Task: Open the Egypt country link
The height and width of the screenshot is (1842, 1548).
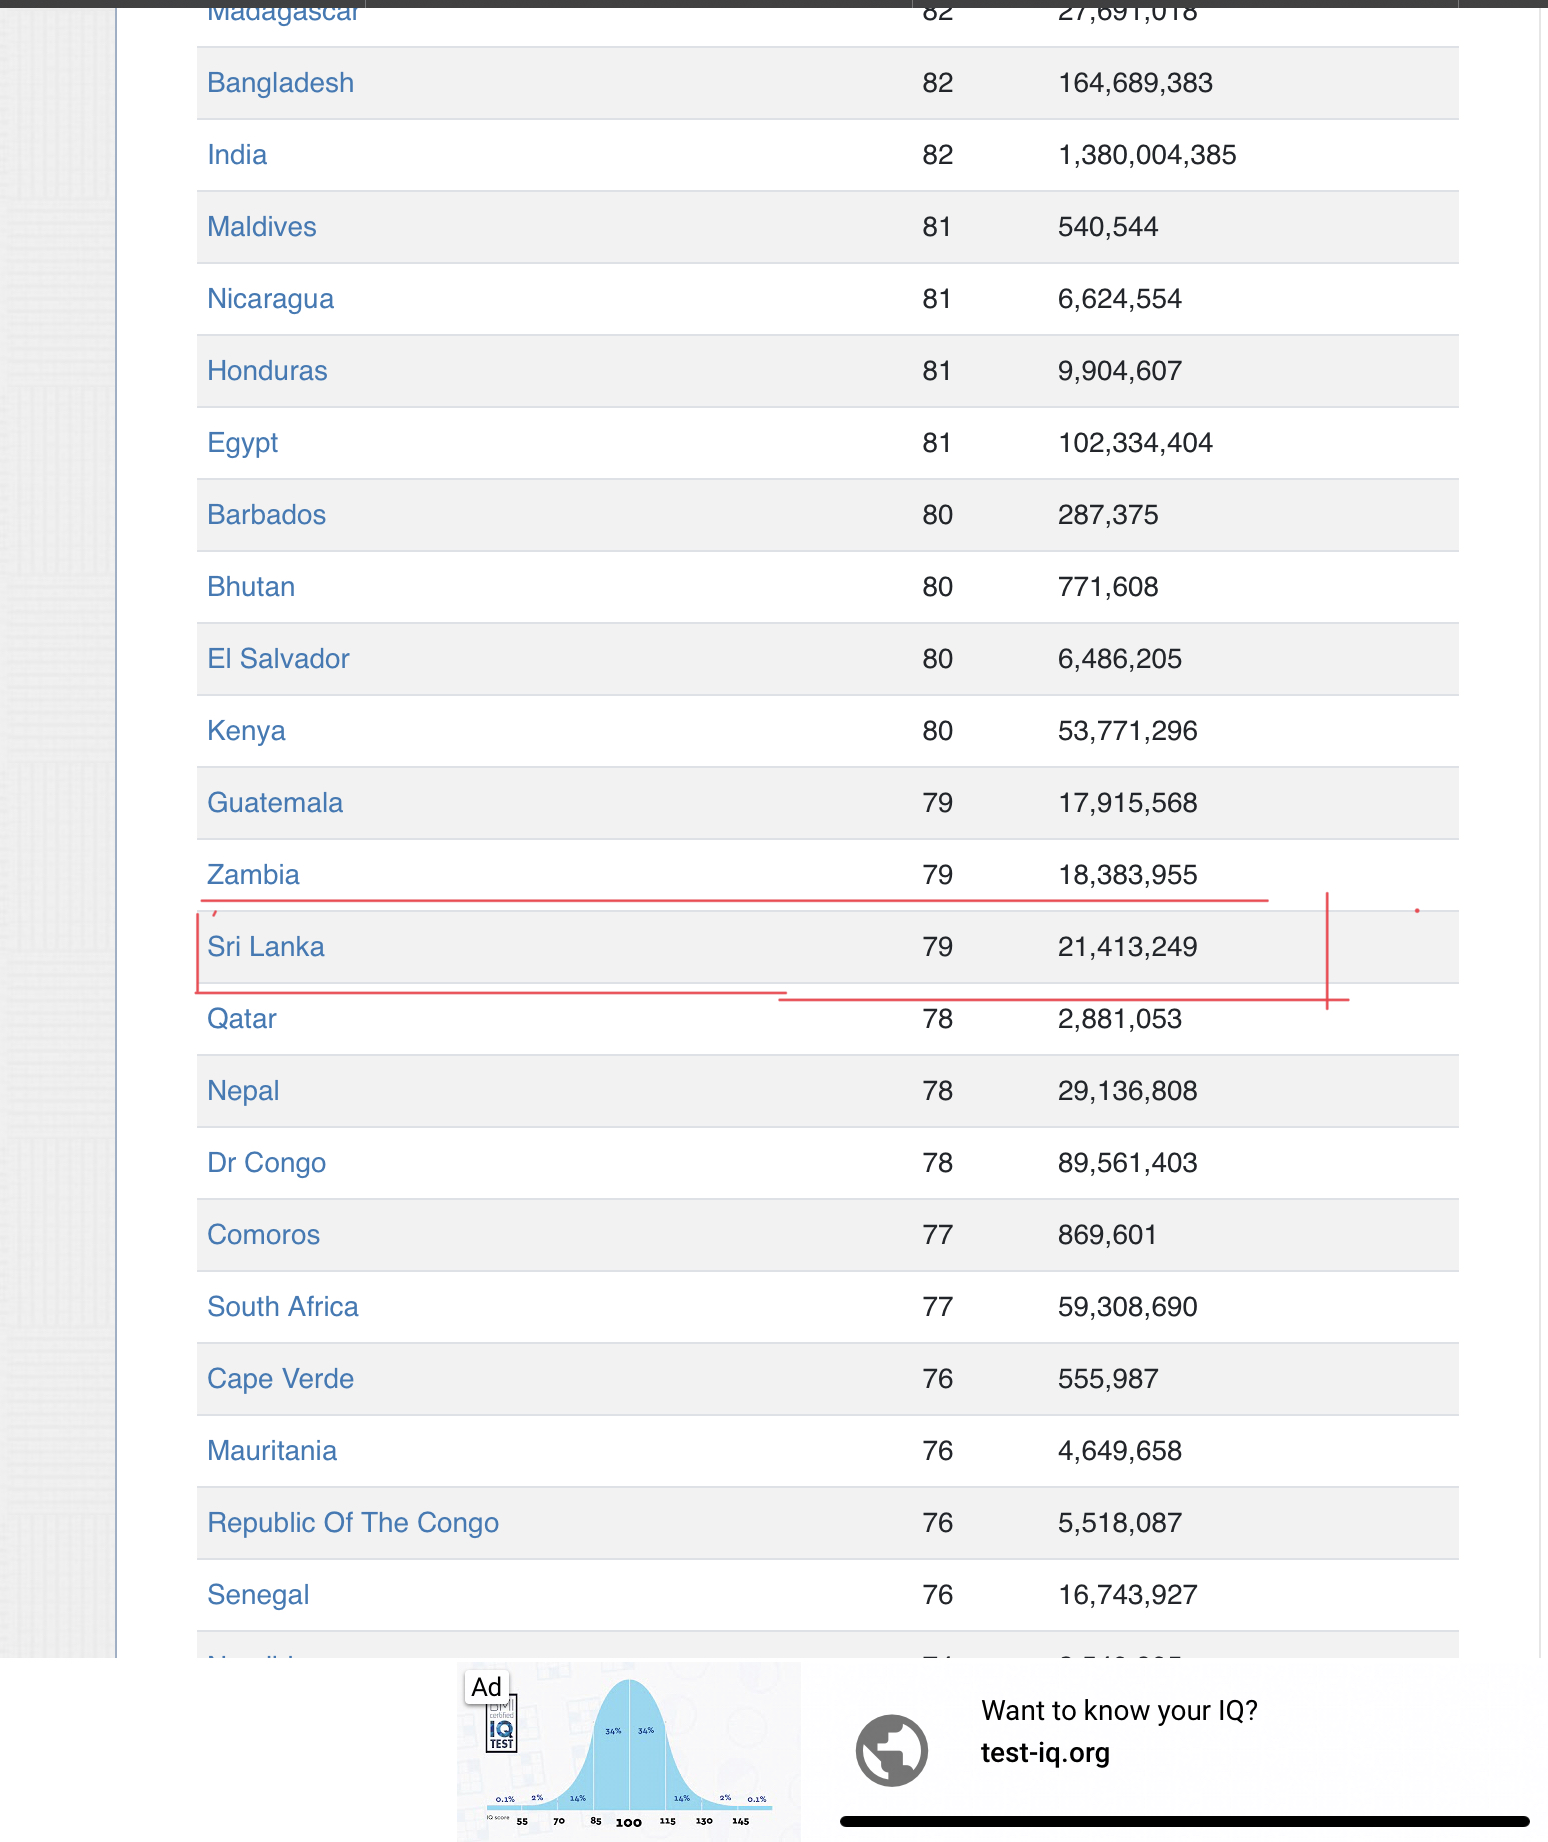Action: click(242, 443)
